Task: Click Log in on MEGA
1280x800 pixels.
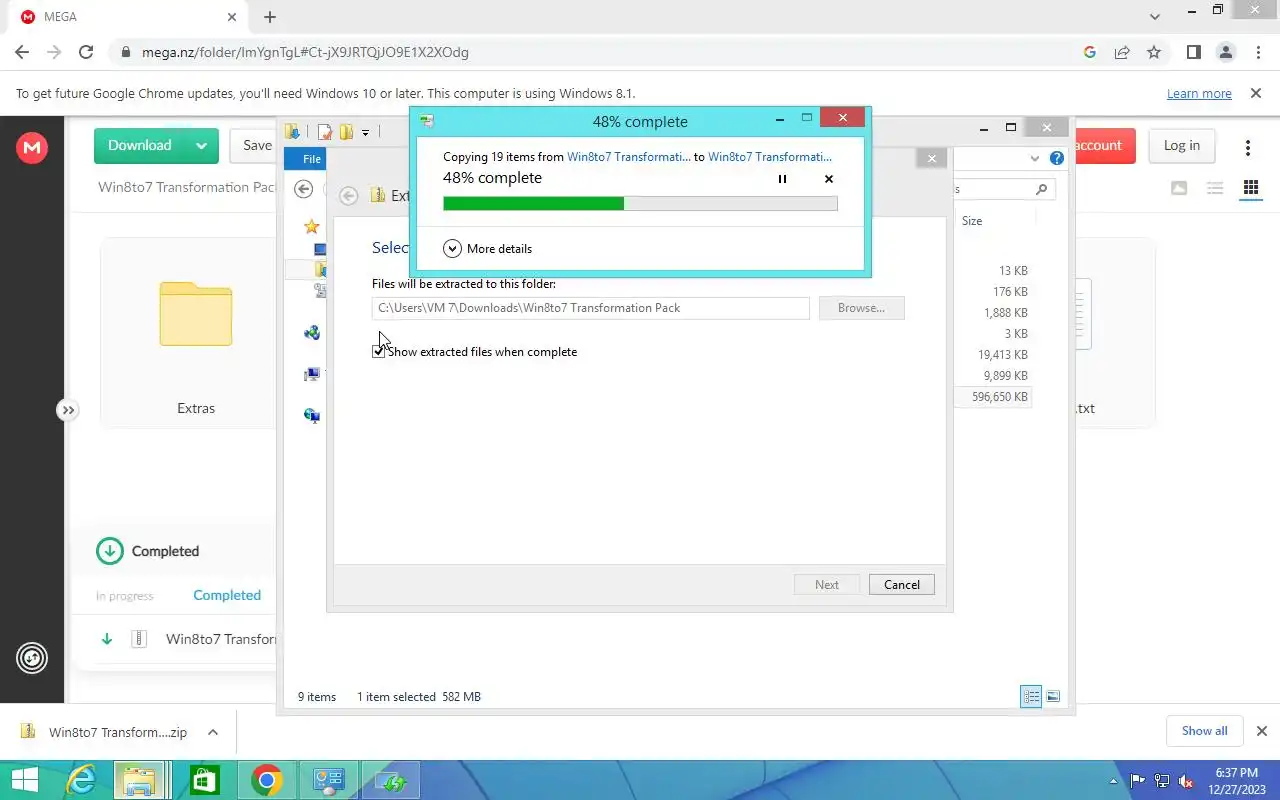Action: (x=1181, y=146)
